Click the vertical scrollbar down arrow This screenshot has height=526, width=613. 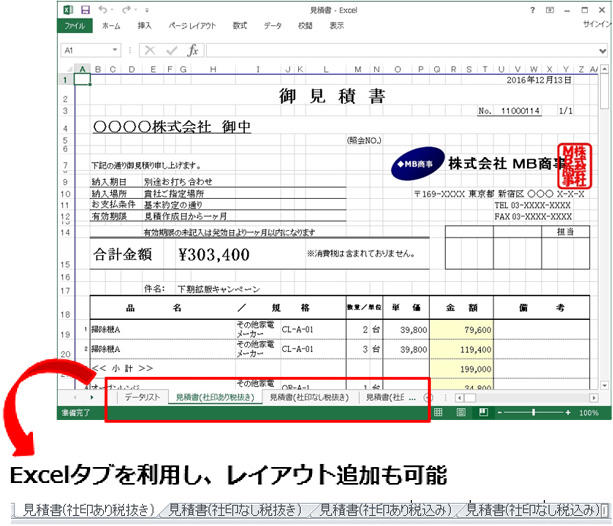click(604, 386)
